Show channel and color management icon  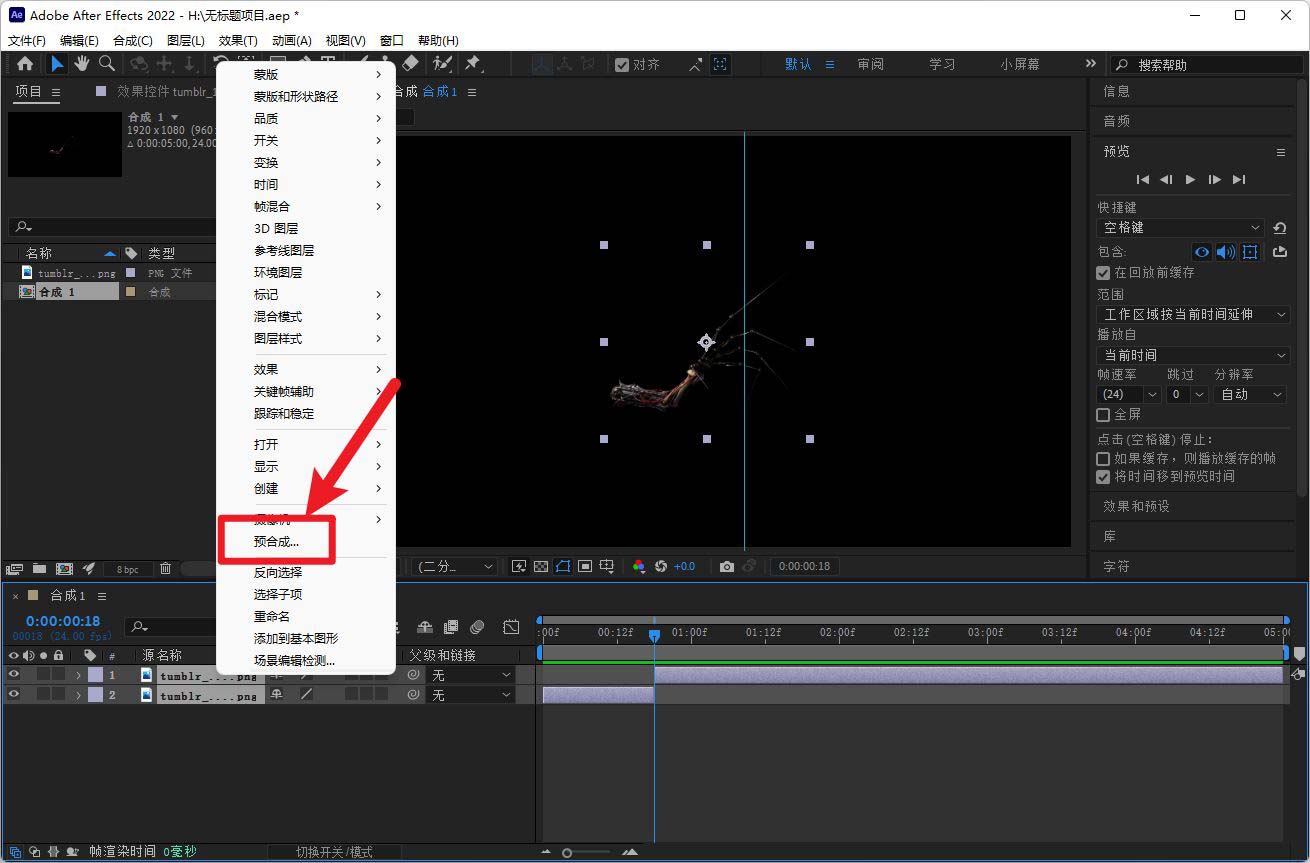[639, 566]
